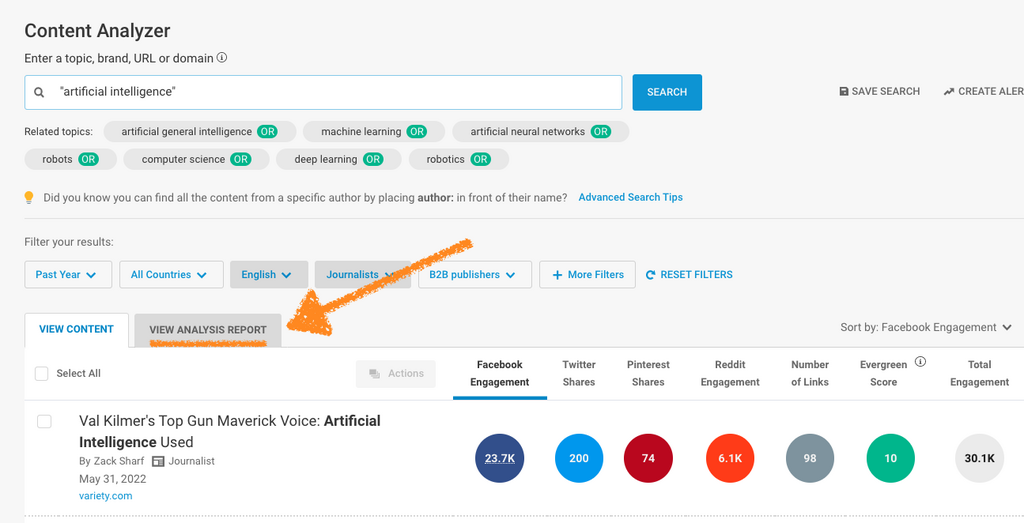
Task: Expand the All Countries filter
Action: pyautogui.click(x=169, y=275)
